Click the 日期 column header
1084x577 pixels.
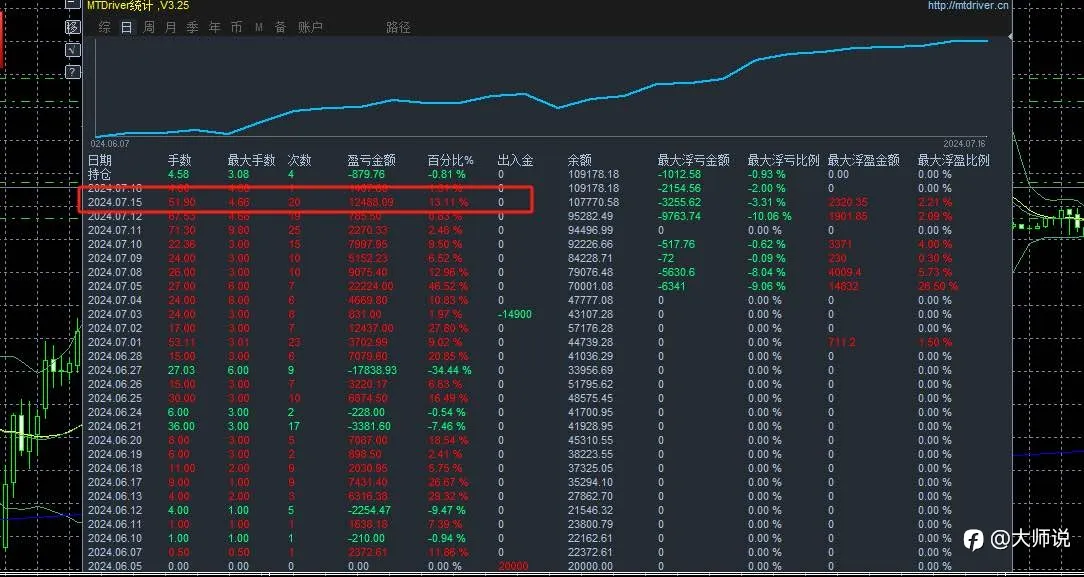[100, 160]
